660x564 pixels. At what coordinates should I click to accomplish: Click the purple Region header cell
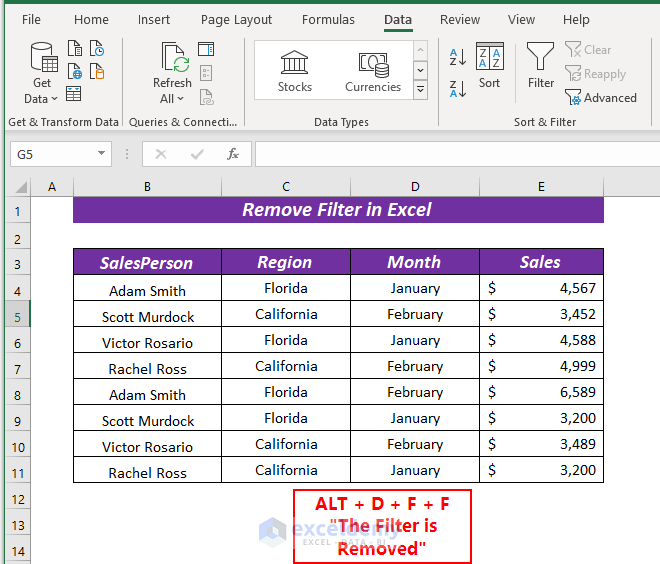286,262
